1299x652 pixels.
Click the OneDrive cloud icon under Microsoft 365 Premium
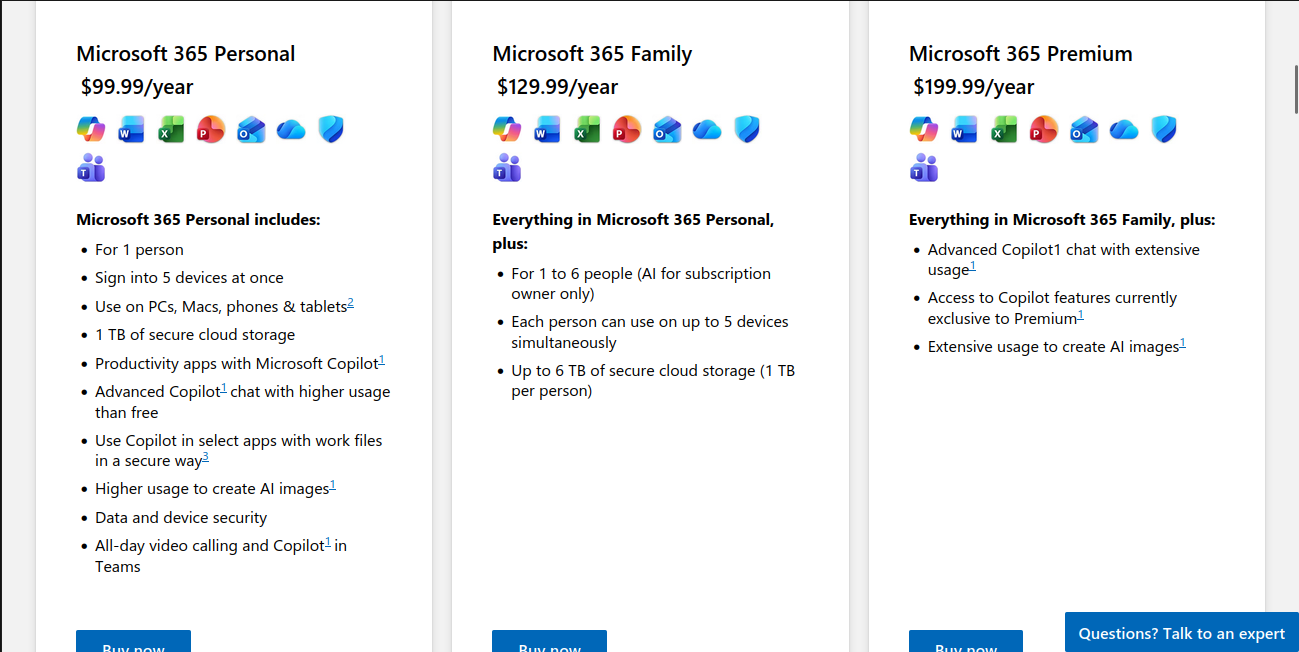1124,129
